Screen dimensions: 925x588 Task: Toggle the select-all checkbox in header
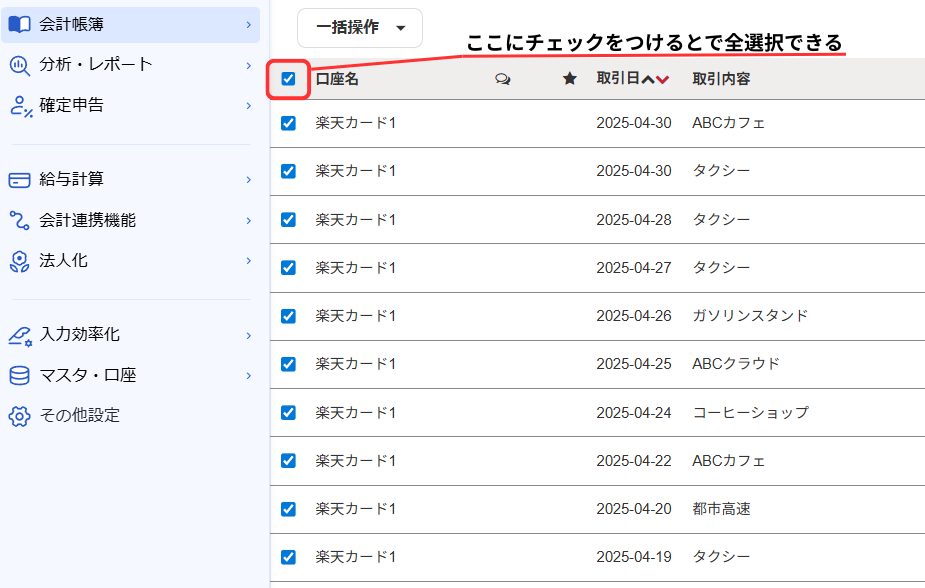[x=289, y=79]
